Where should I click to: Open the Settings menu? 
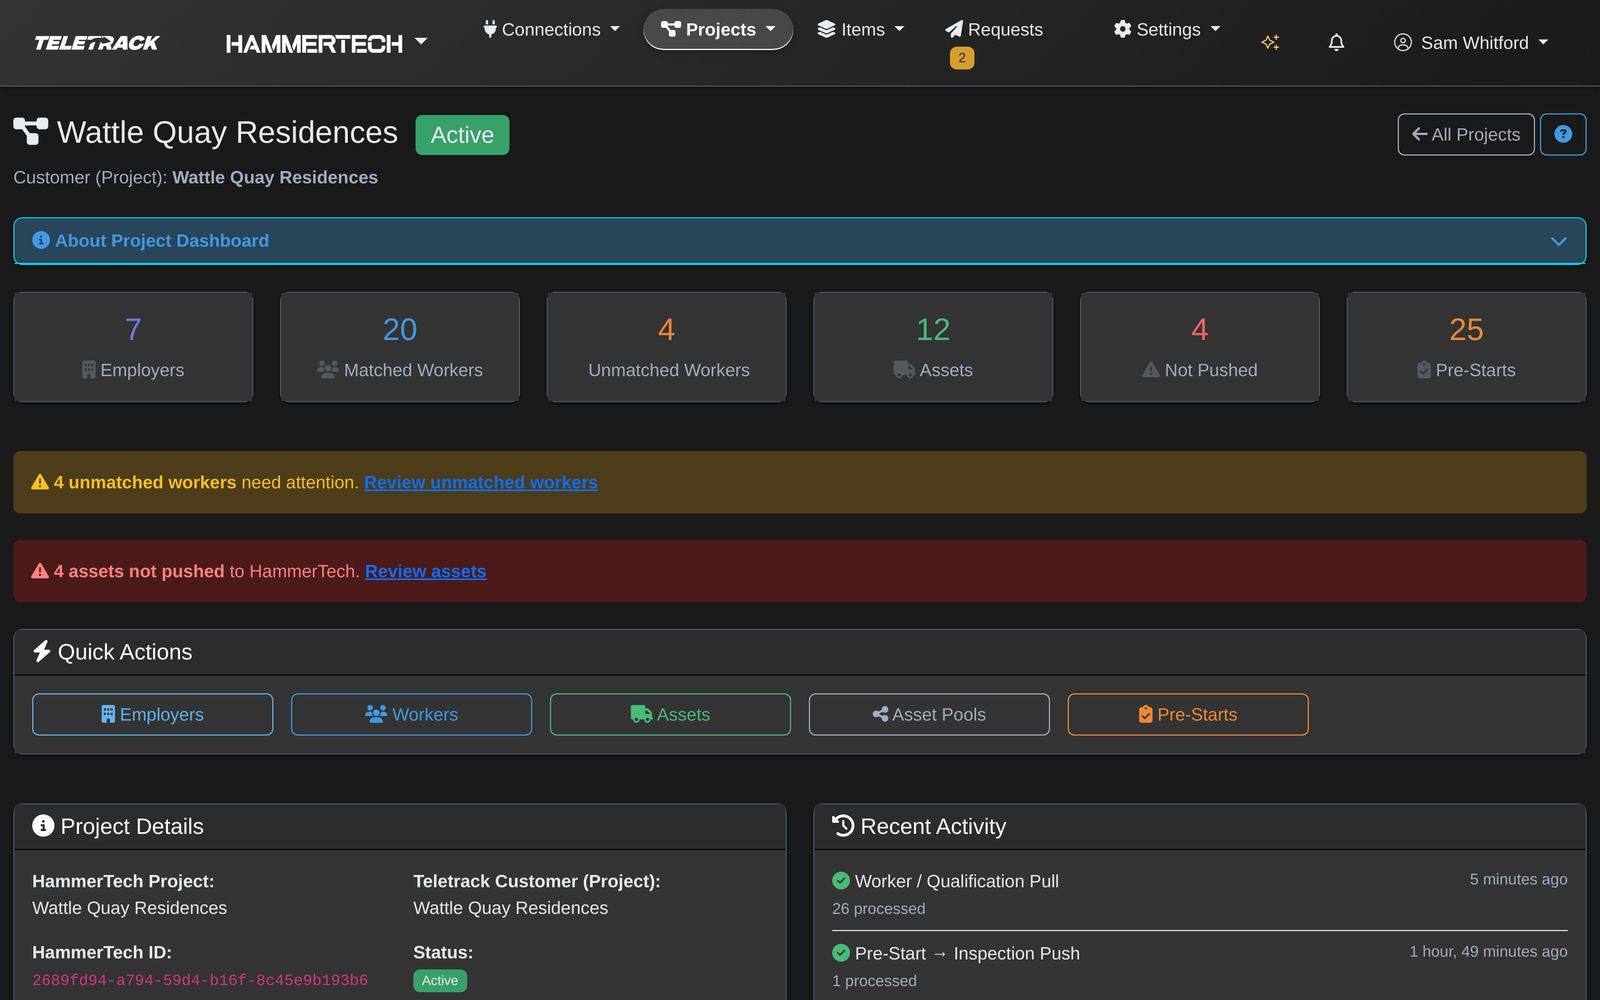[x=1167, y=30]
